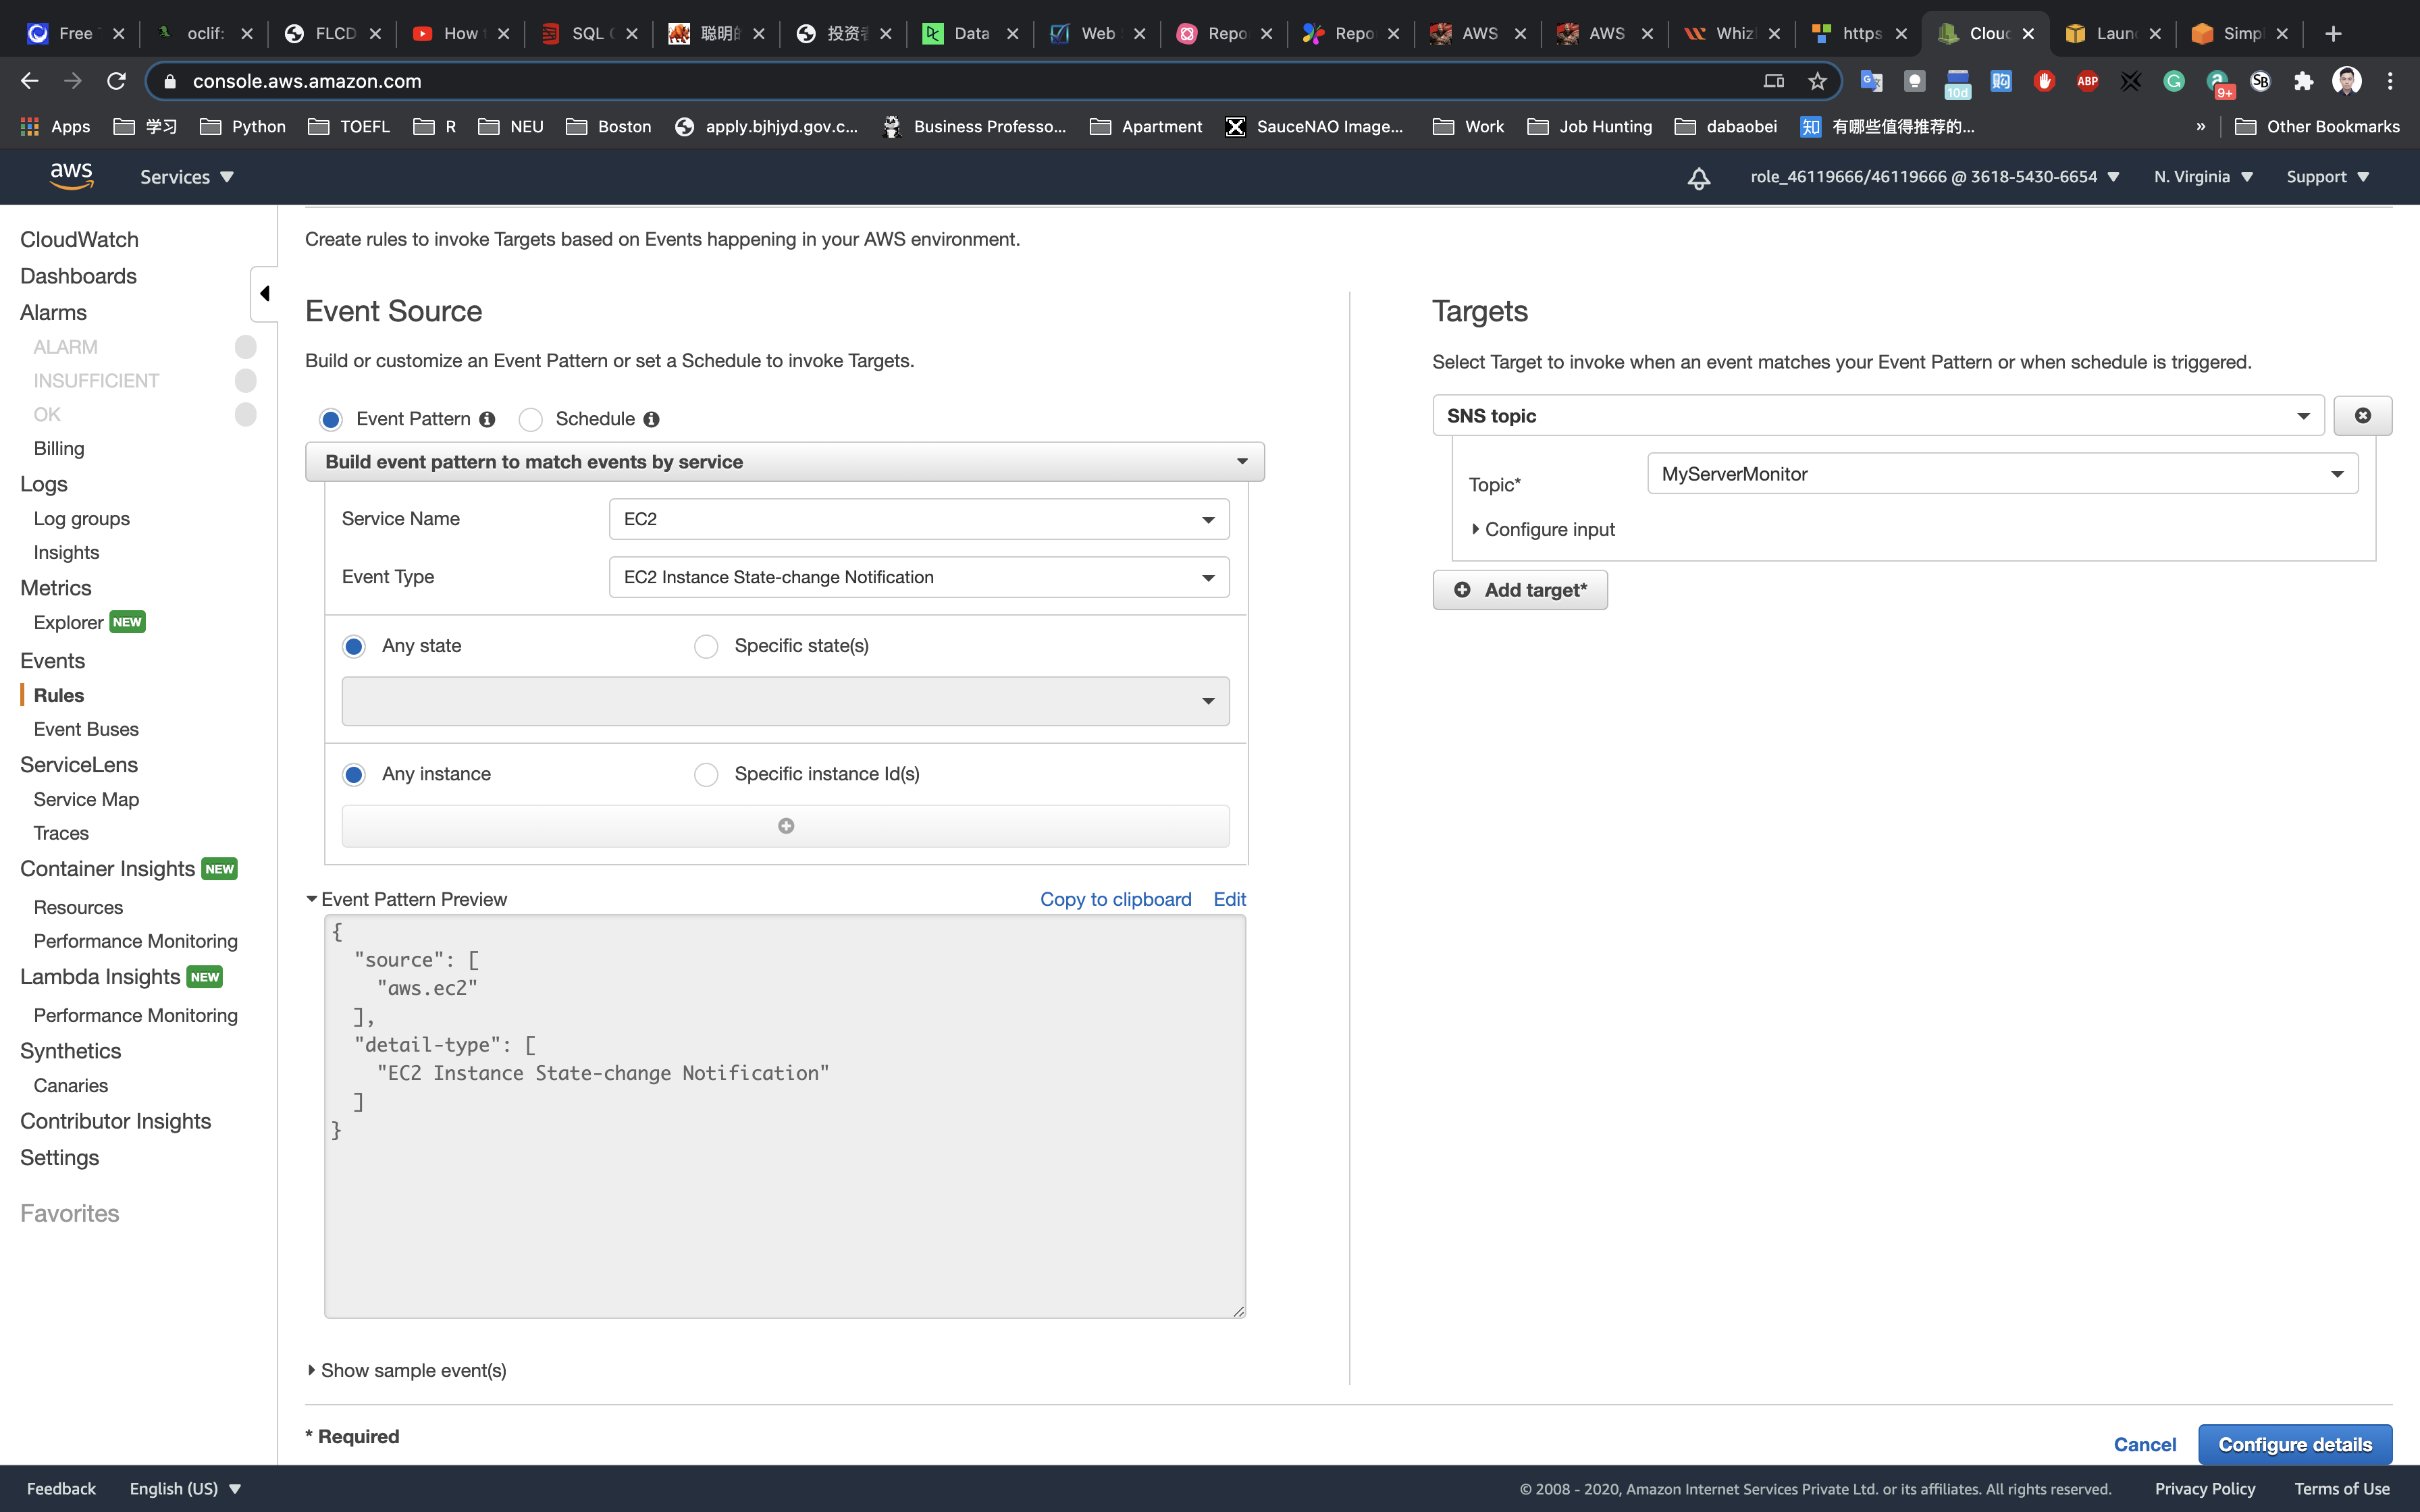Open the Service Name EC2 dropdown

(x=918, y=519)
